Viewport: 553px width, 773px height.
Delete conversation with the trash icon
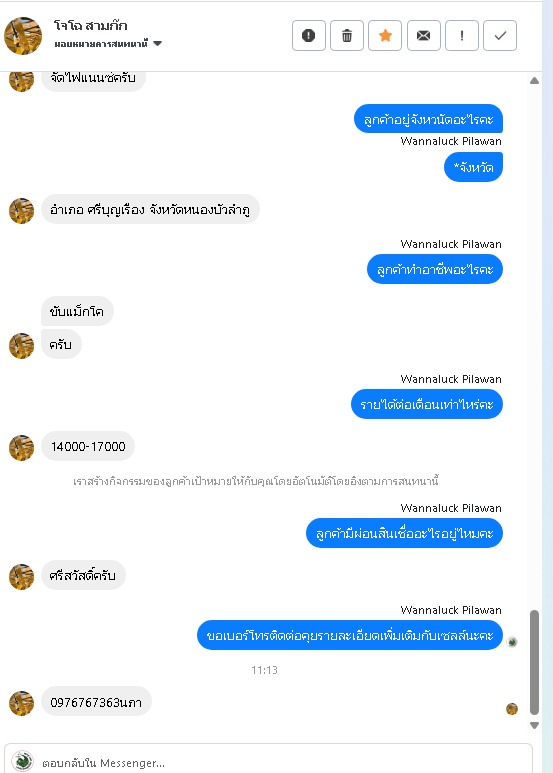347,35
